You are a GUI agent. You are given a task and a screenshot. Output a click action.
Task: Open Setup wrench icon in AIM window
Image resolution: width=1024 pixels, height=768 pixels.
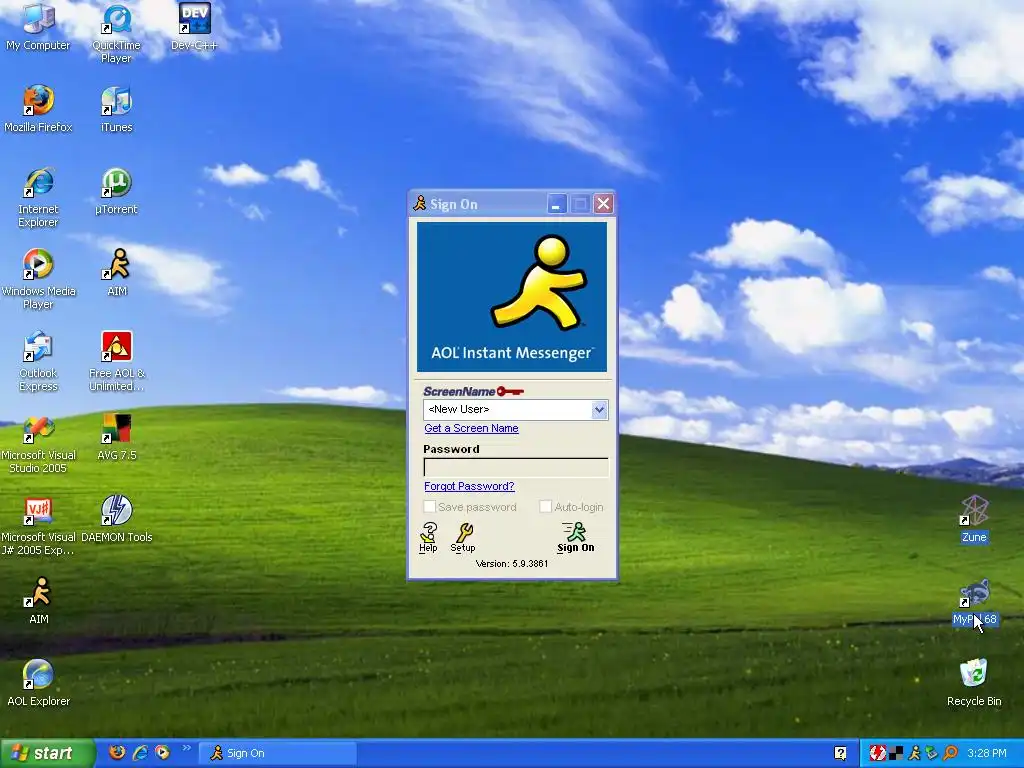pos(463,537)
